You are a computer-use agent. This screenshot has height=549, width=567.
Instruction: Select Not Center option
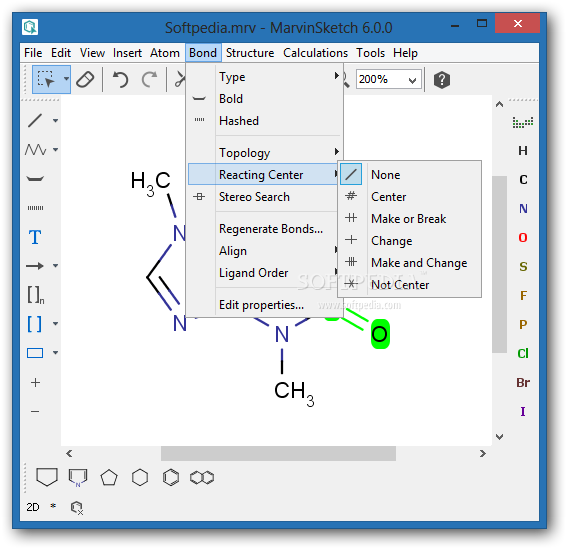(x=410, y=285)
